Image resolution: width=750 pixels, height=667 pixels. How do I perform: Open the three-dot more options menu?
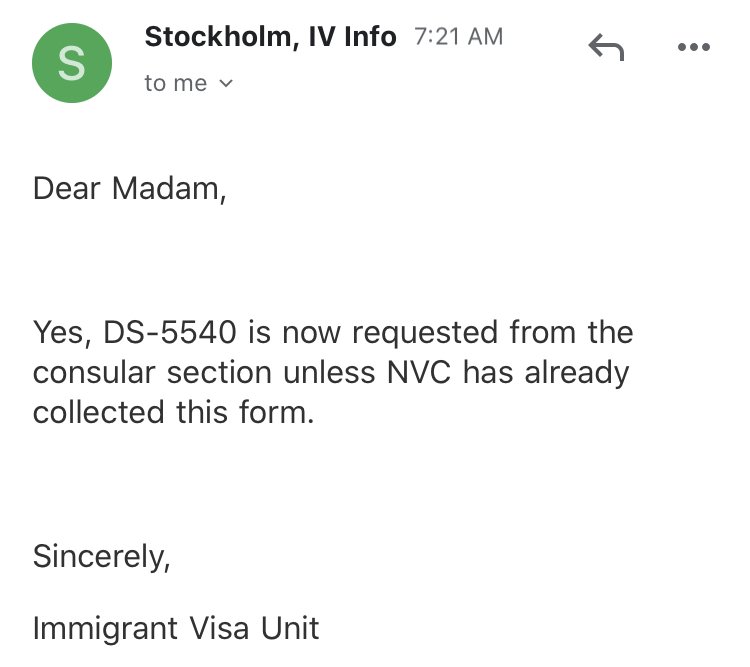coord(693,46)
